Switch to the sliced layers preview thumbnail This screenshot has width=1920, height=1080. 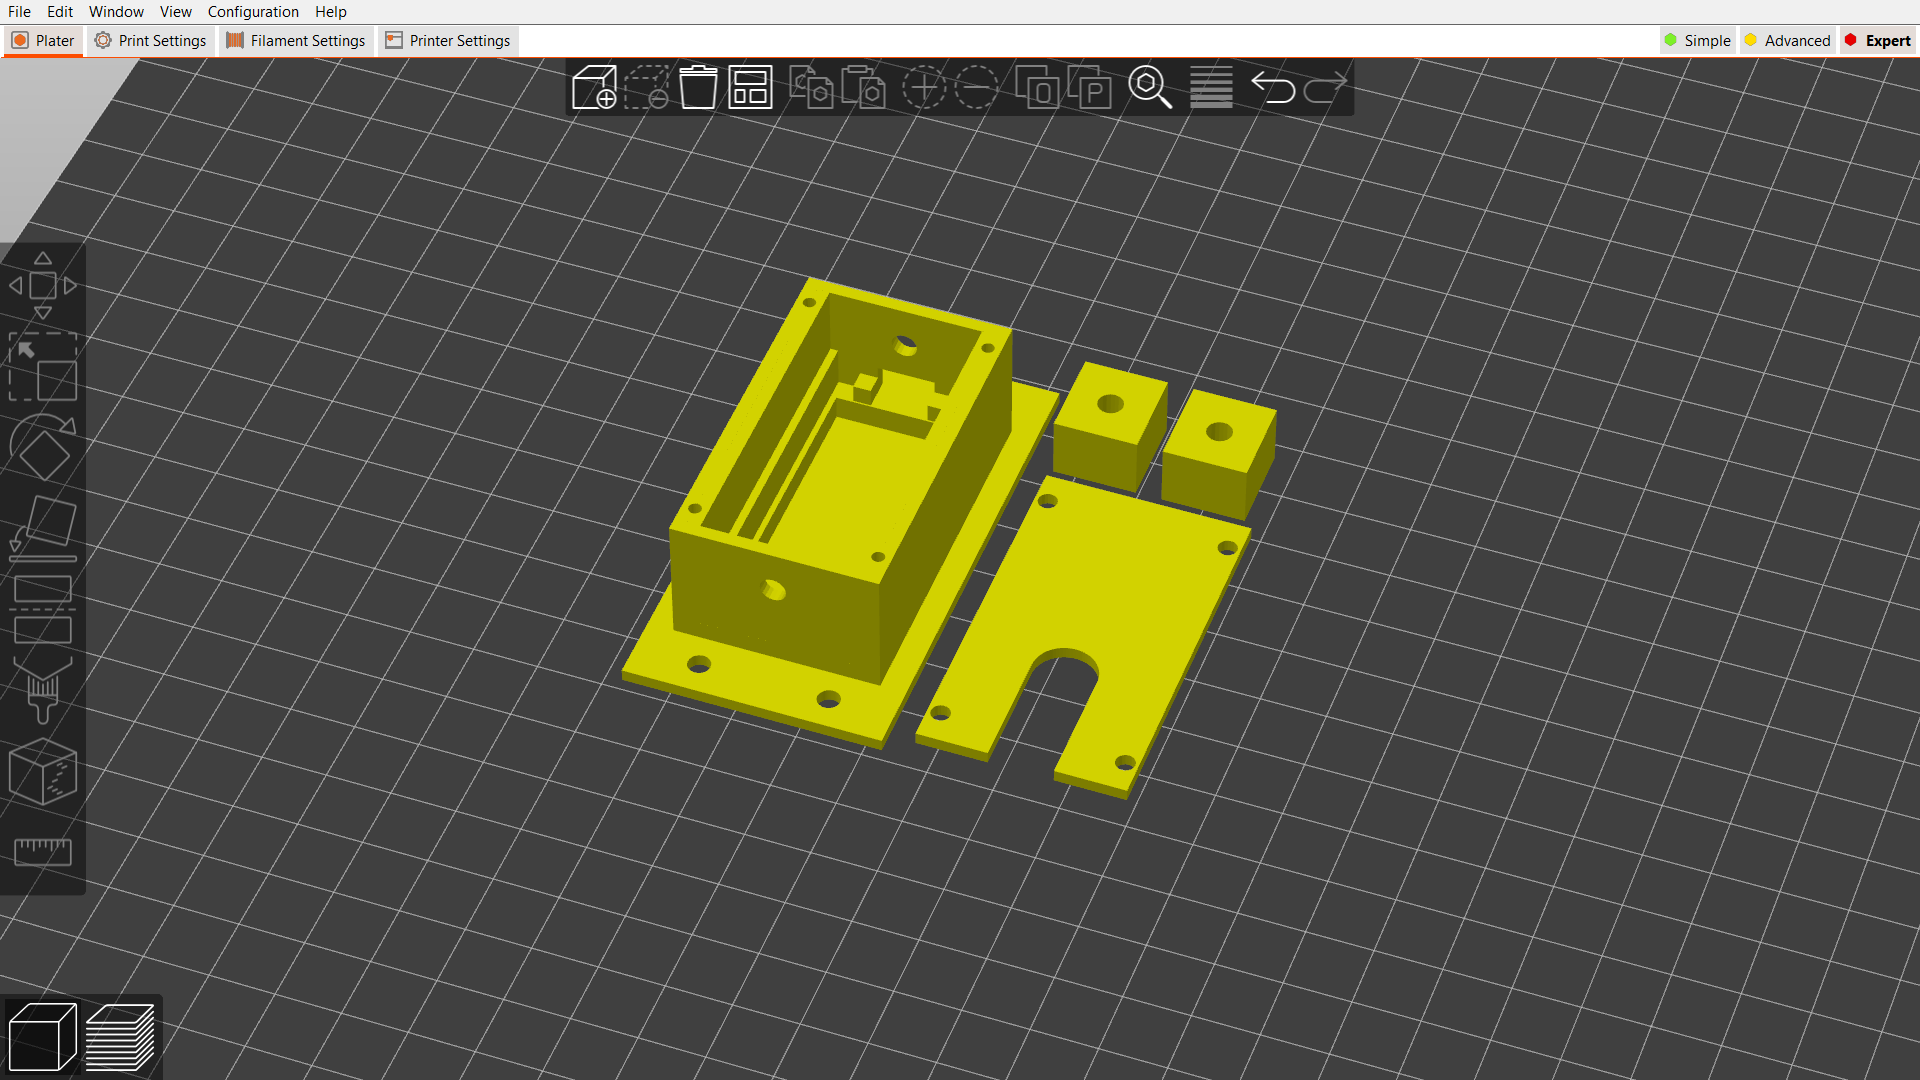(x=121, y=1036)
